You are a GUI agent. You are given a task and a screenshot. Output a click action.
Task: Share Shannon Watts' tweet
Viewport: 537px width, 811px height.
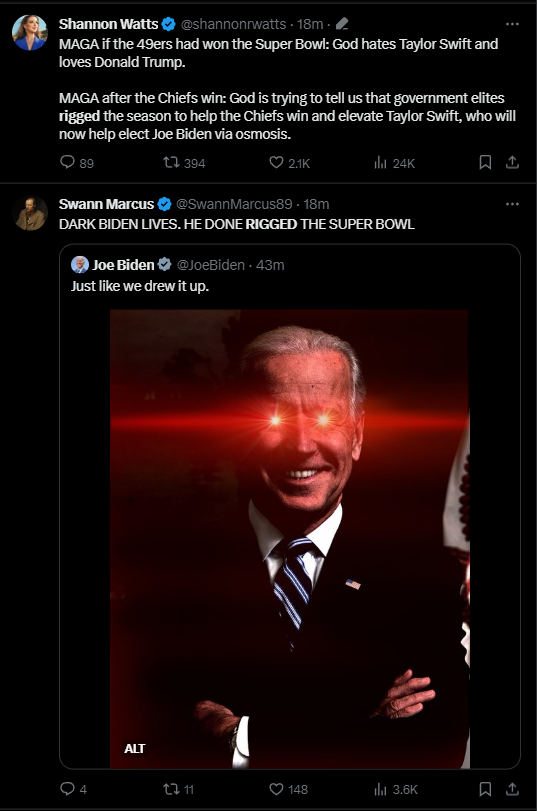coord(512,162)
